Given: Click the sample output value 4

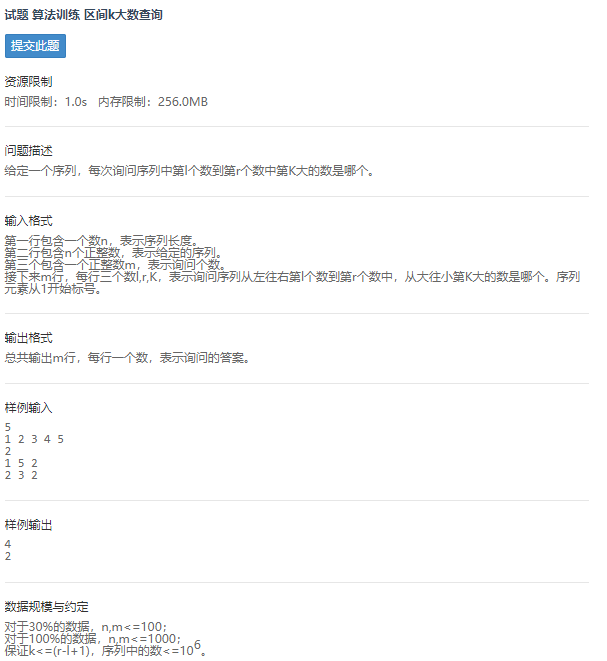Looking at the screenshot, I should point(8,544).
